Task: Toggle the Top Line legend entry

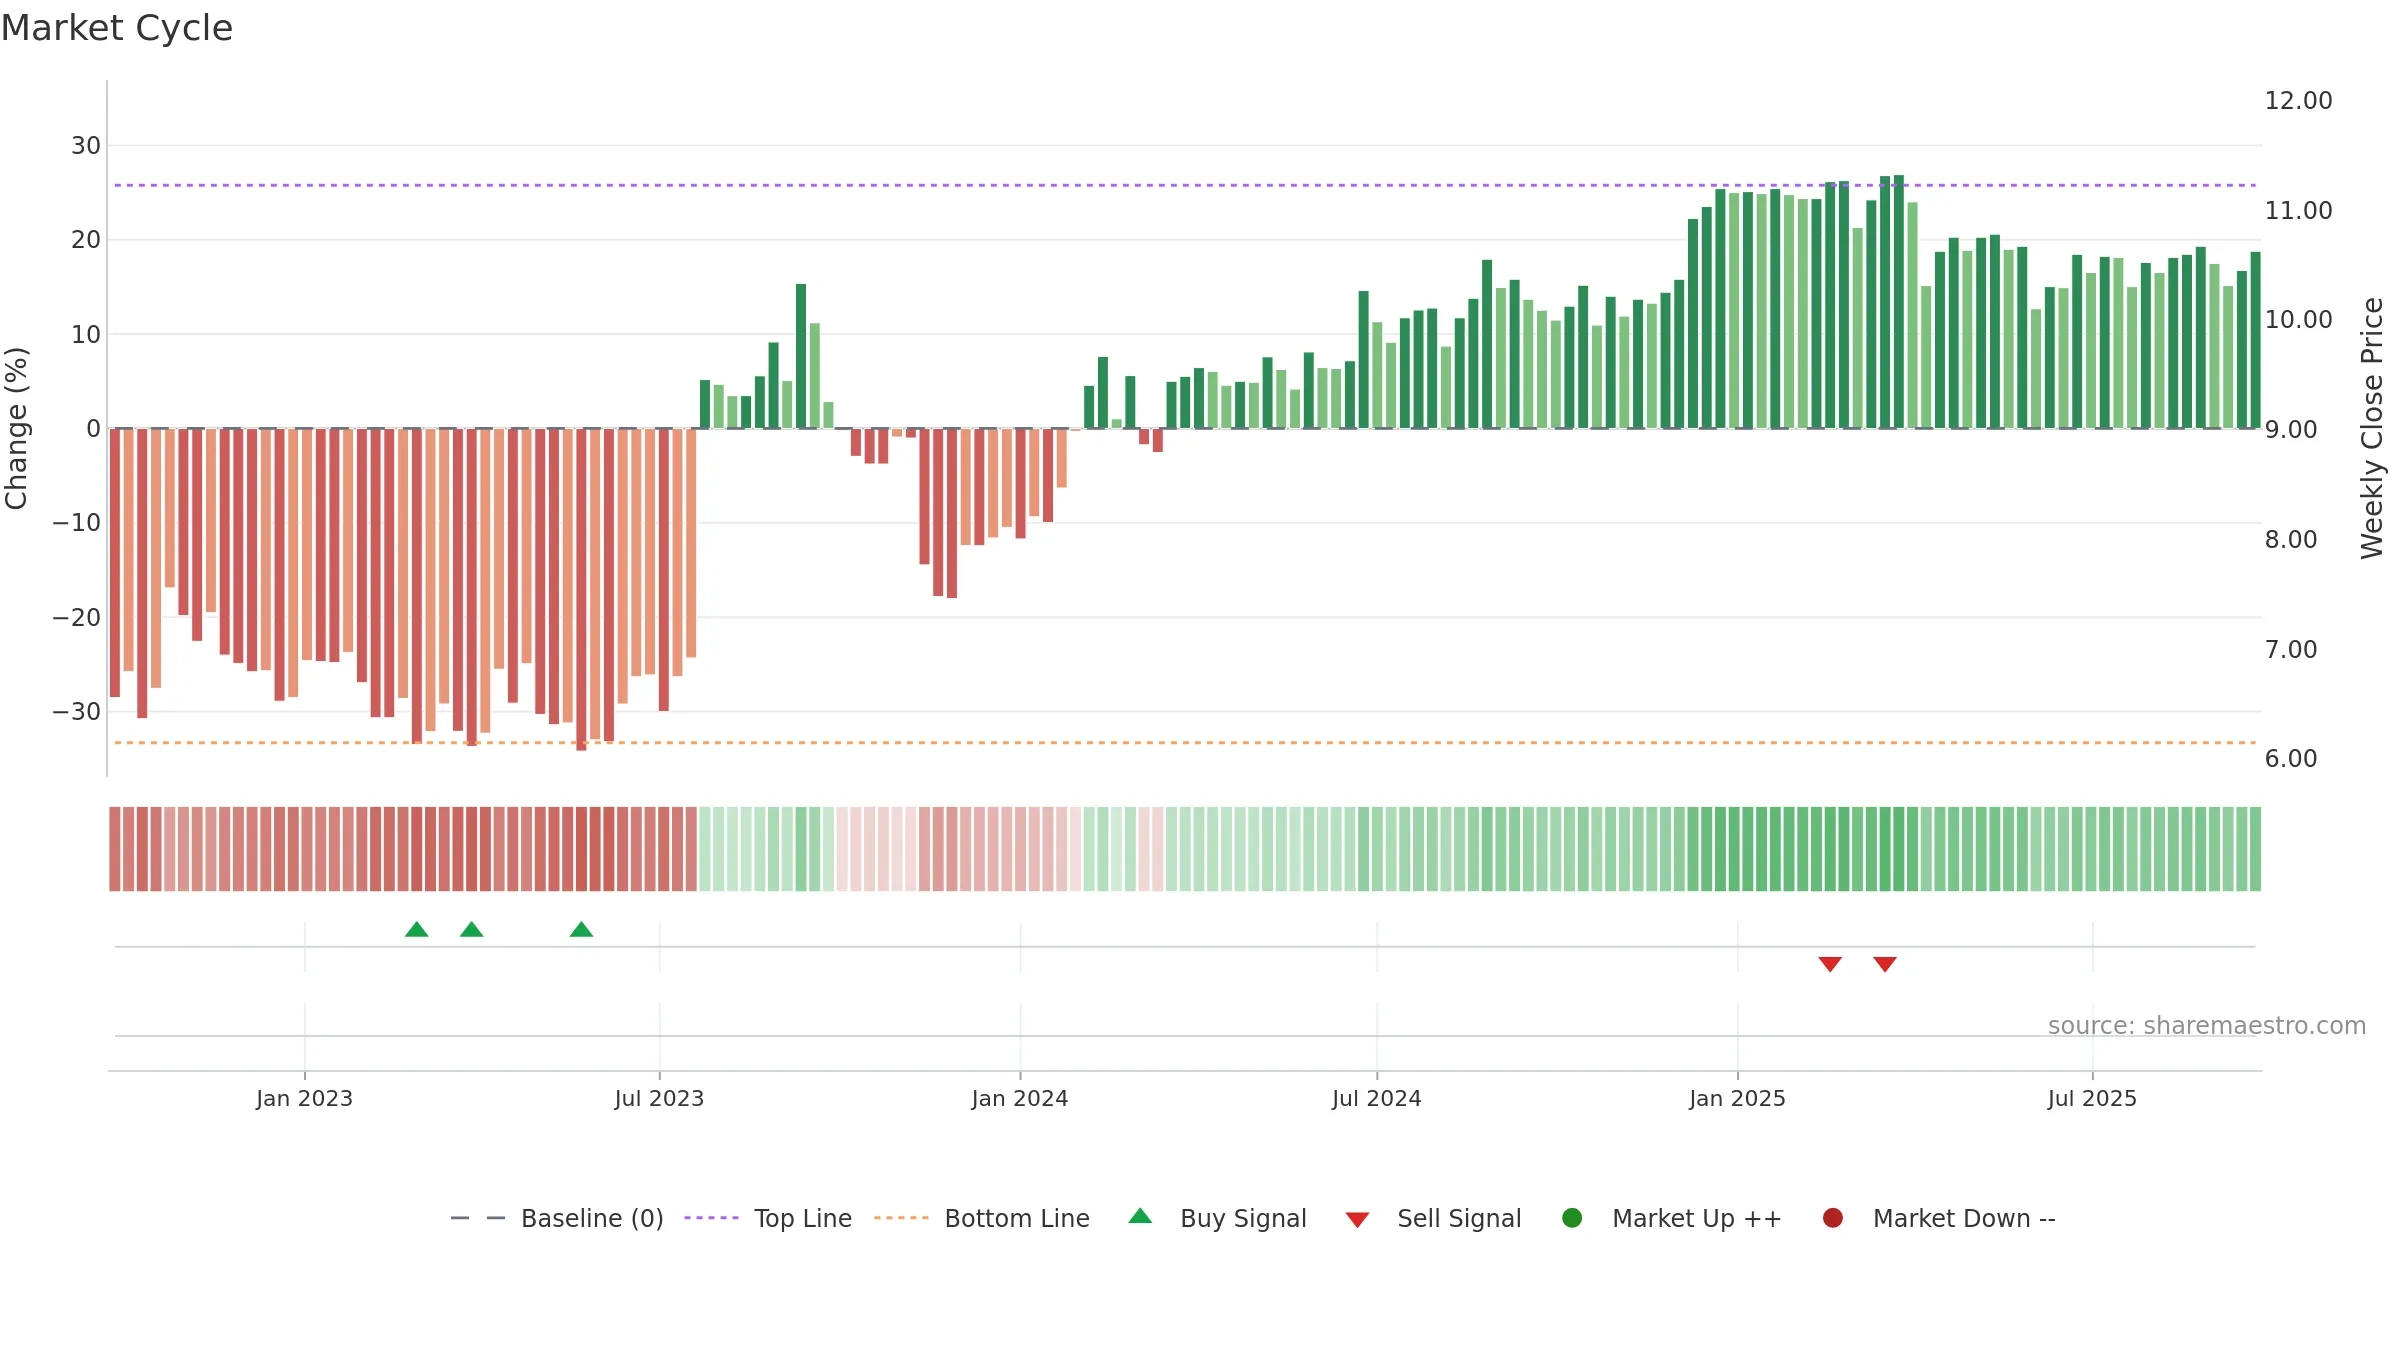Action: tap(768, 1218)
